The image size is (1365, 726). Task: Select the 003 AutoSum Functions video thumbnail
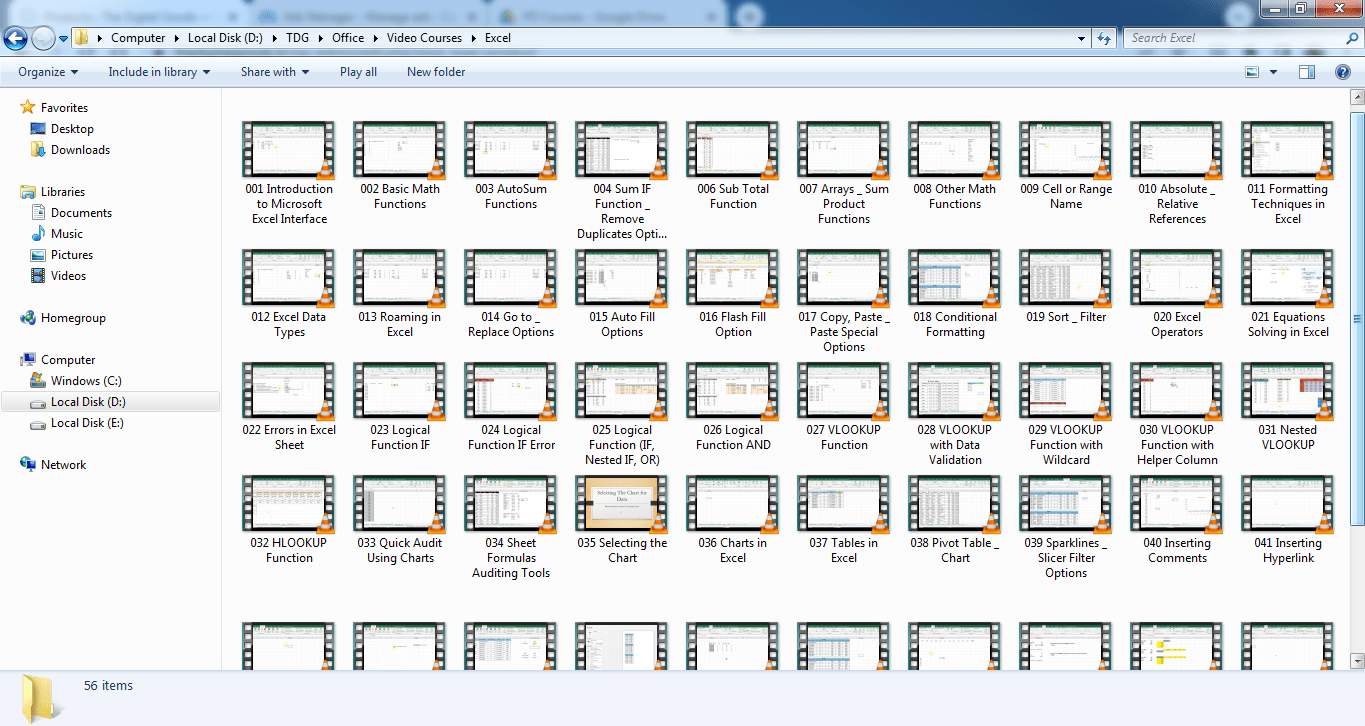coord(511,150)
